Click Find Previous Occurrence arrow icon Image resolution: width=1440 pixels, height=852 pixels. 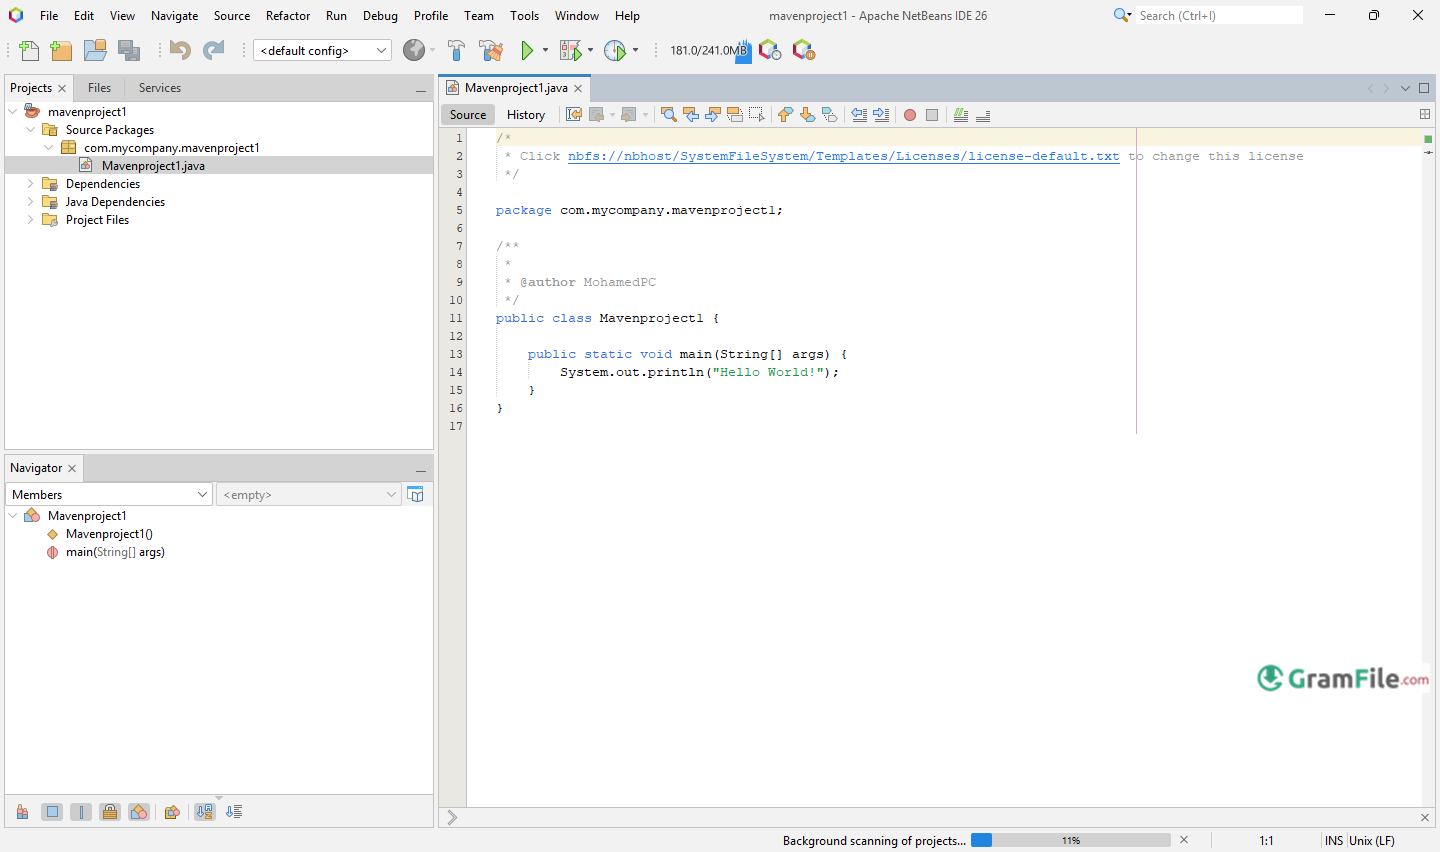click(691, 115)
